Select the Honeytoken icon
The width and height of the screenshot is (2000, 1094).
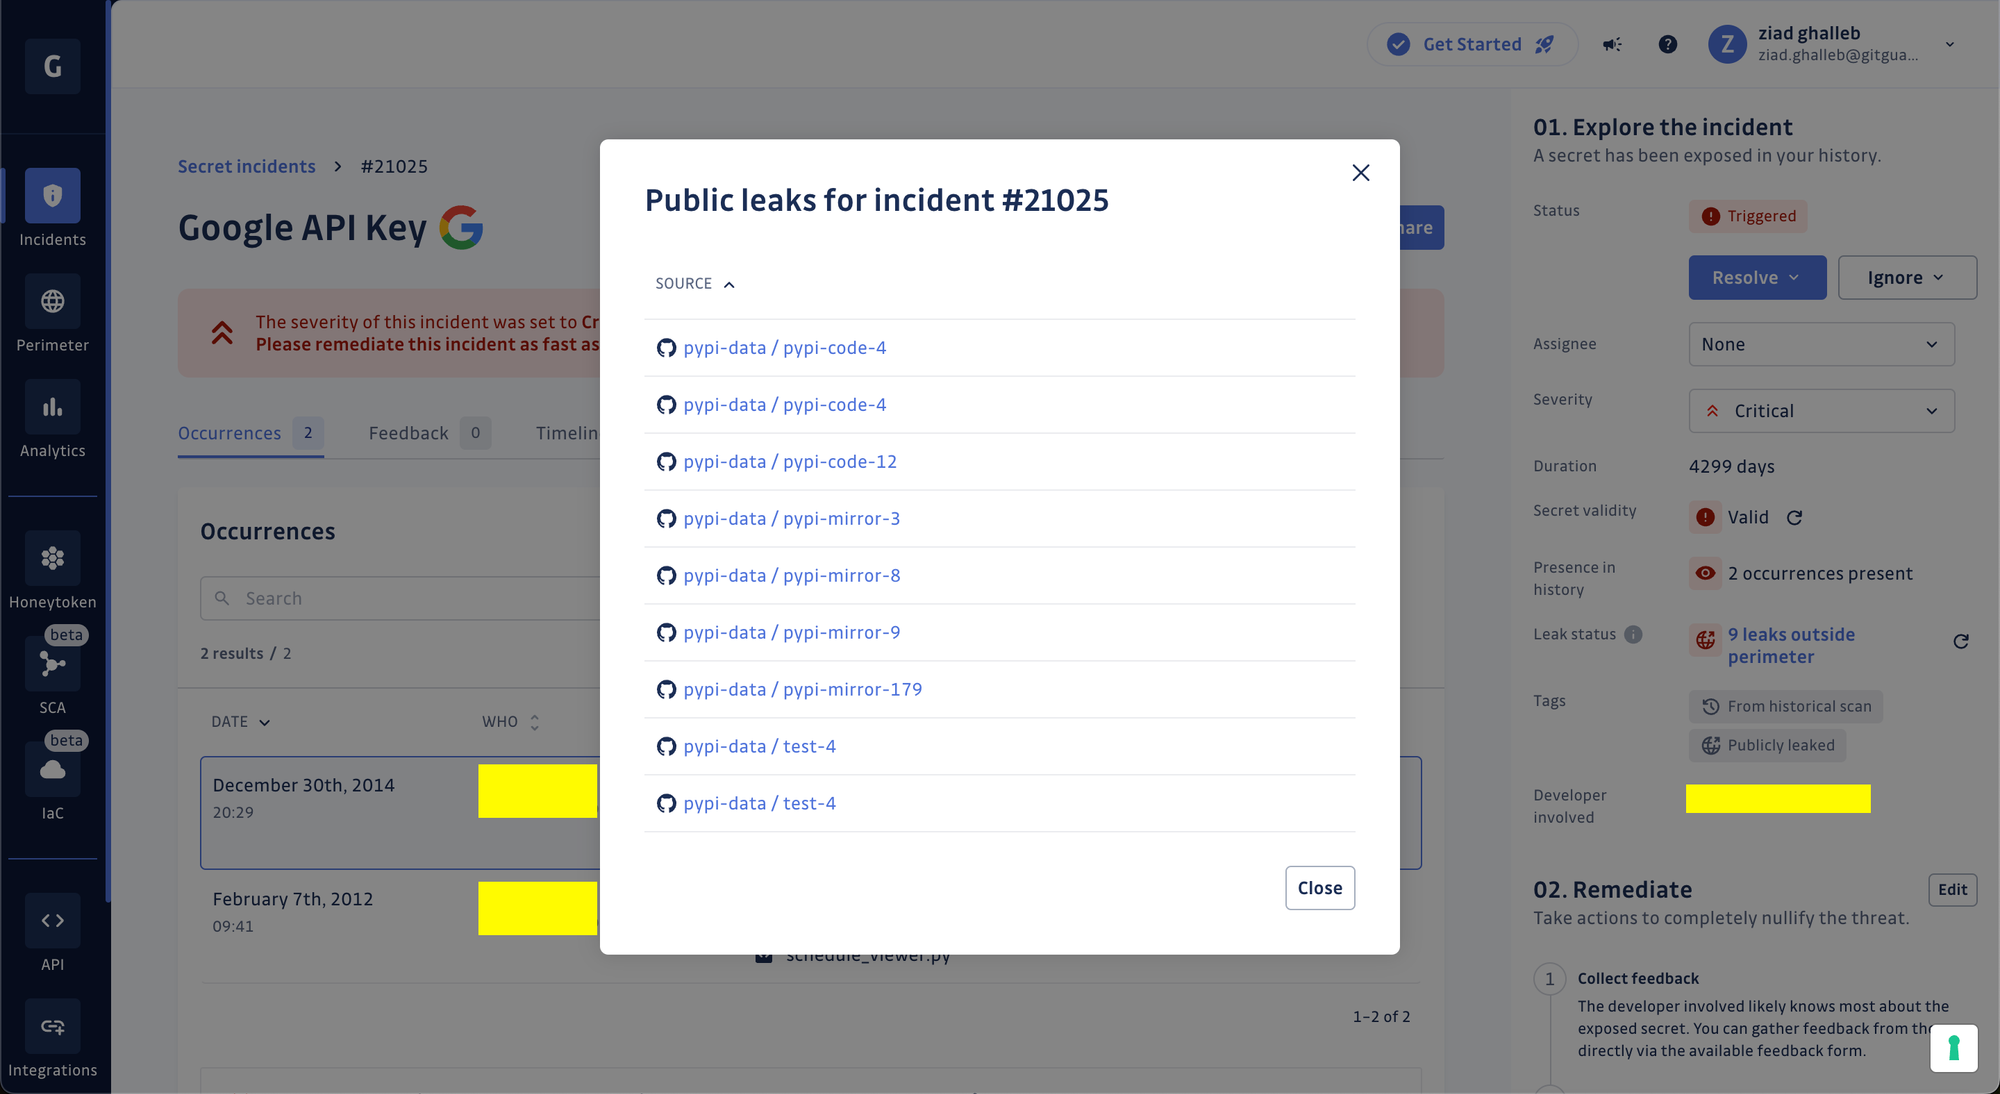pyautogui.click(x=52, y=558)
